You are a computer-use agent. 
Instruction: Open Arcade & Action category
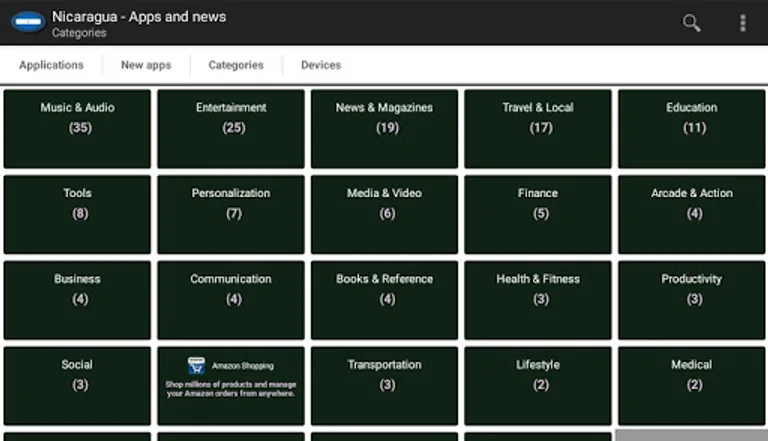point(692,215)
